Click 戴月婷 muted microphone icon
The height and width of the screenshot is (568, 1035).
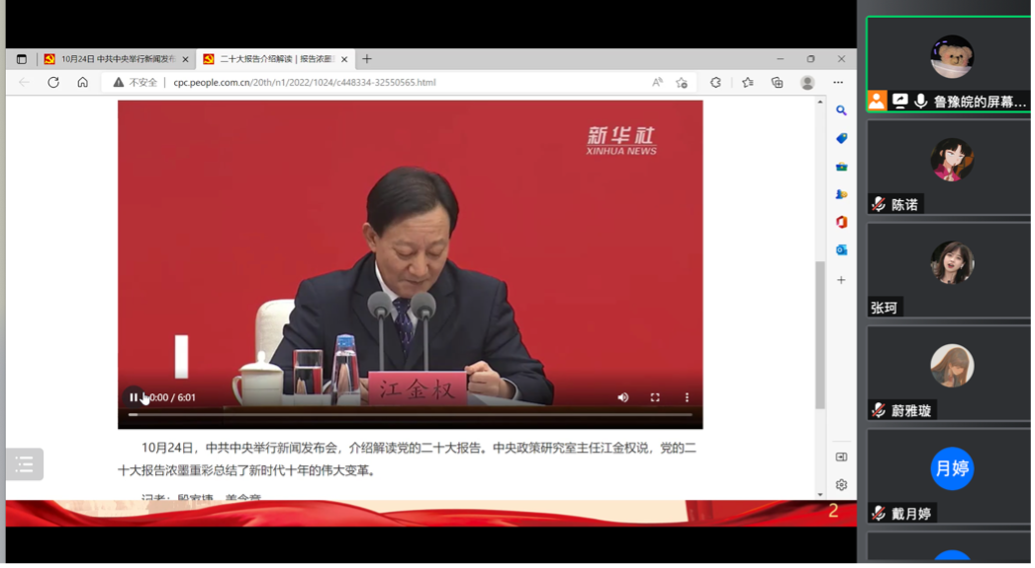tap(881, 515)
